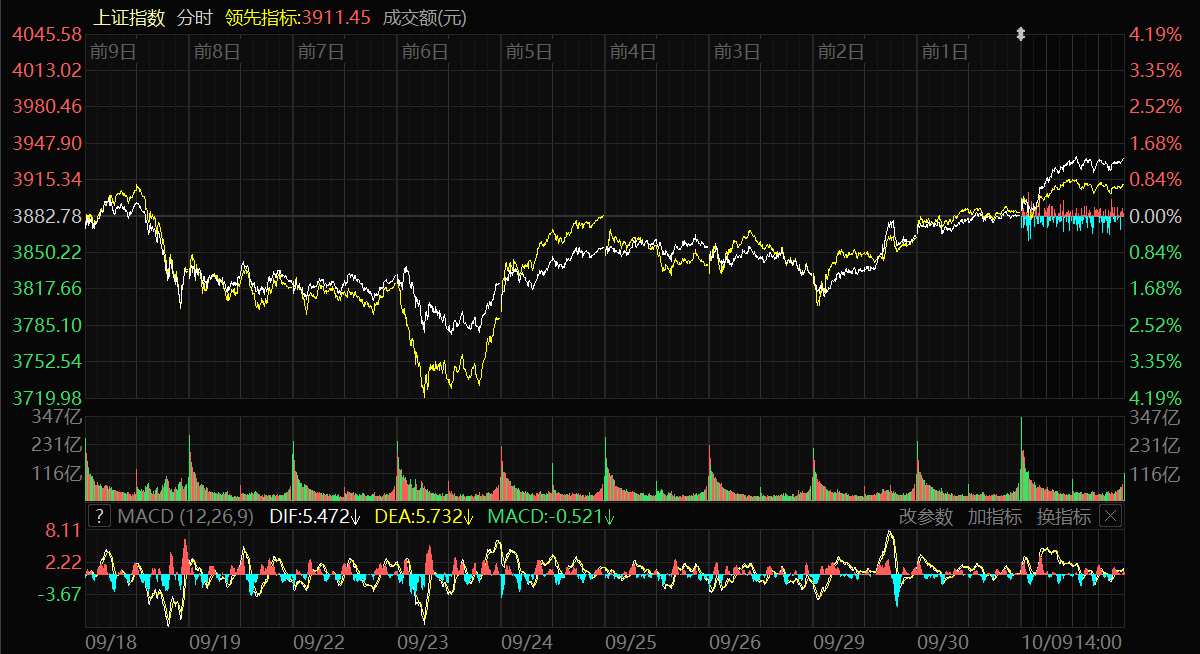Click the up-down resize arrow icon
The width and height of the screenshot is (1200, 654).
click(x=1021, y=34)
